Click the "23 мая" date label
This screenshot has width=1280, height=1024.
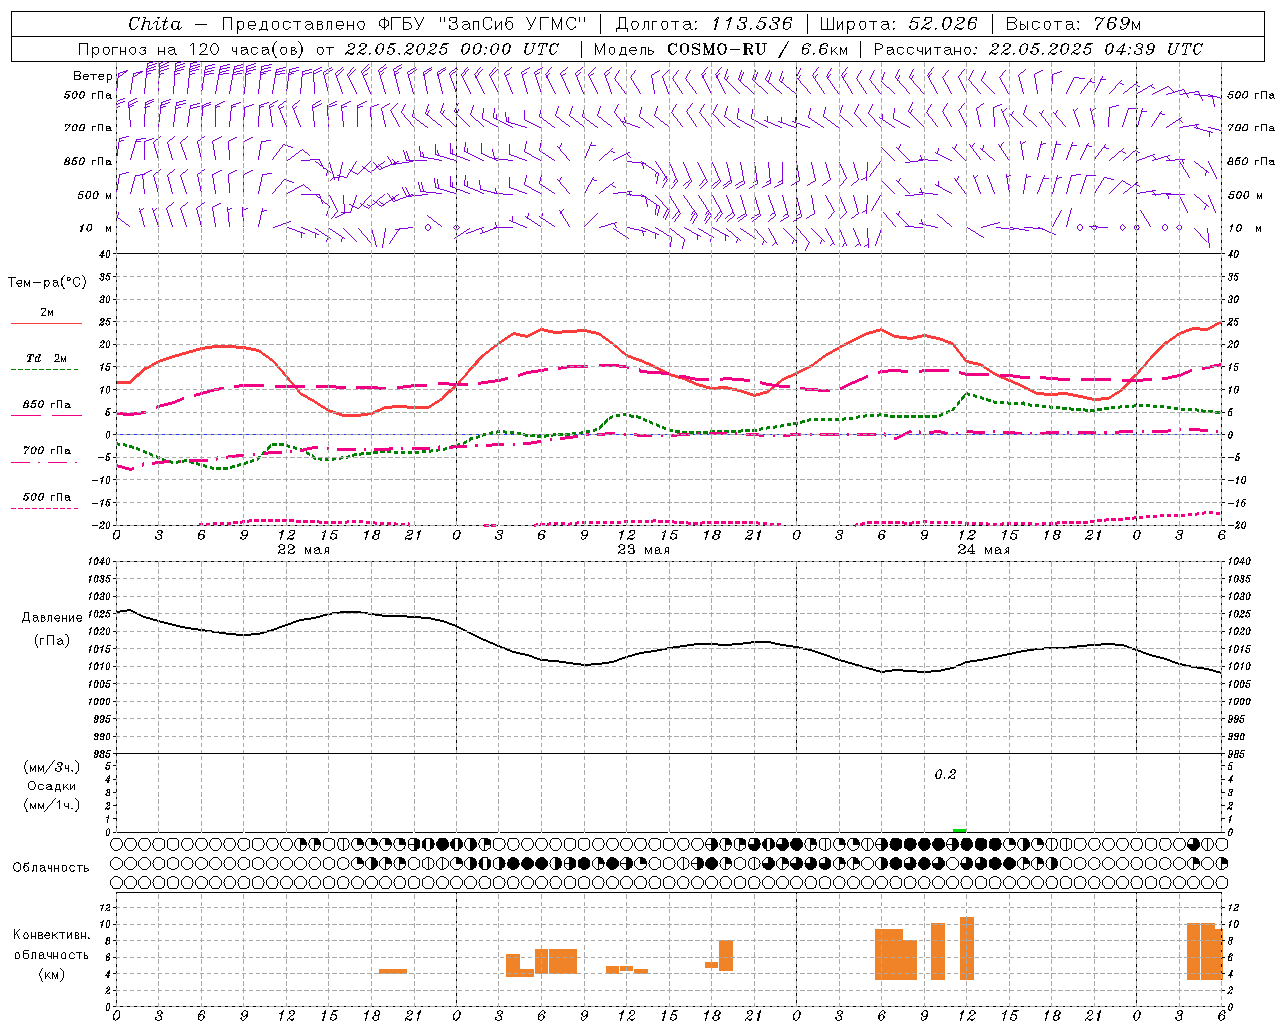tap(643, 550)
